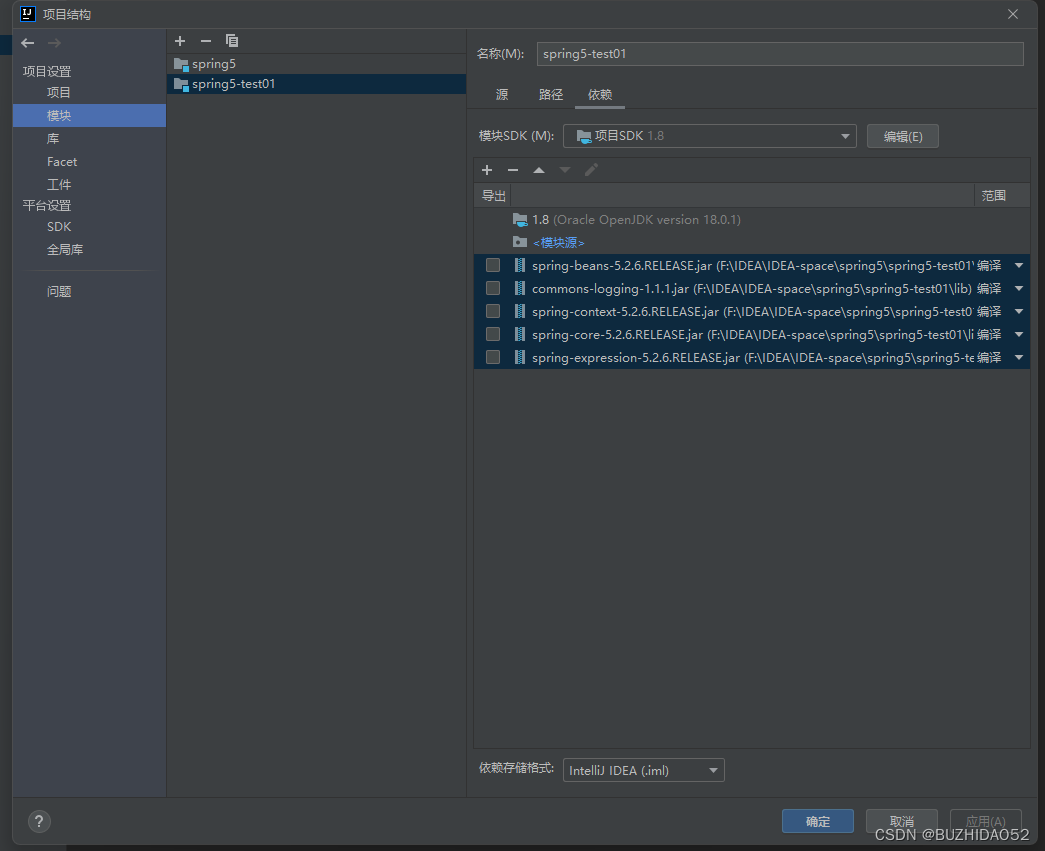
Task: Open 全局库 in the sidebar
Action: (65, 250)
